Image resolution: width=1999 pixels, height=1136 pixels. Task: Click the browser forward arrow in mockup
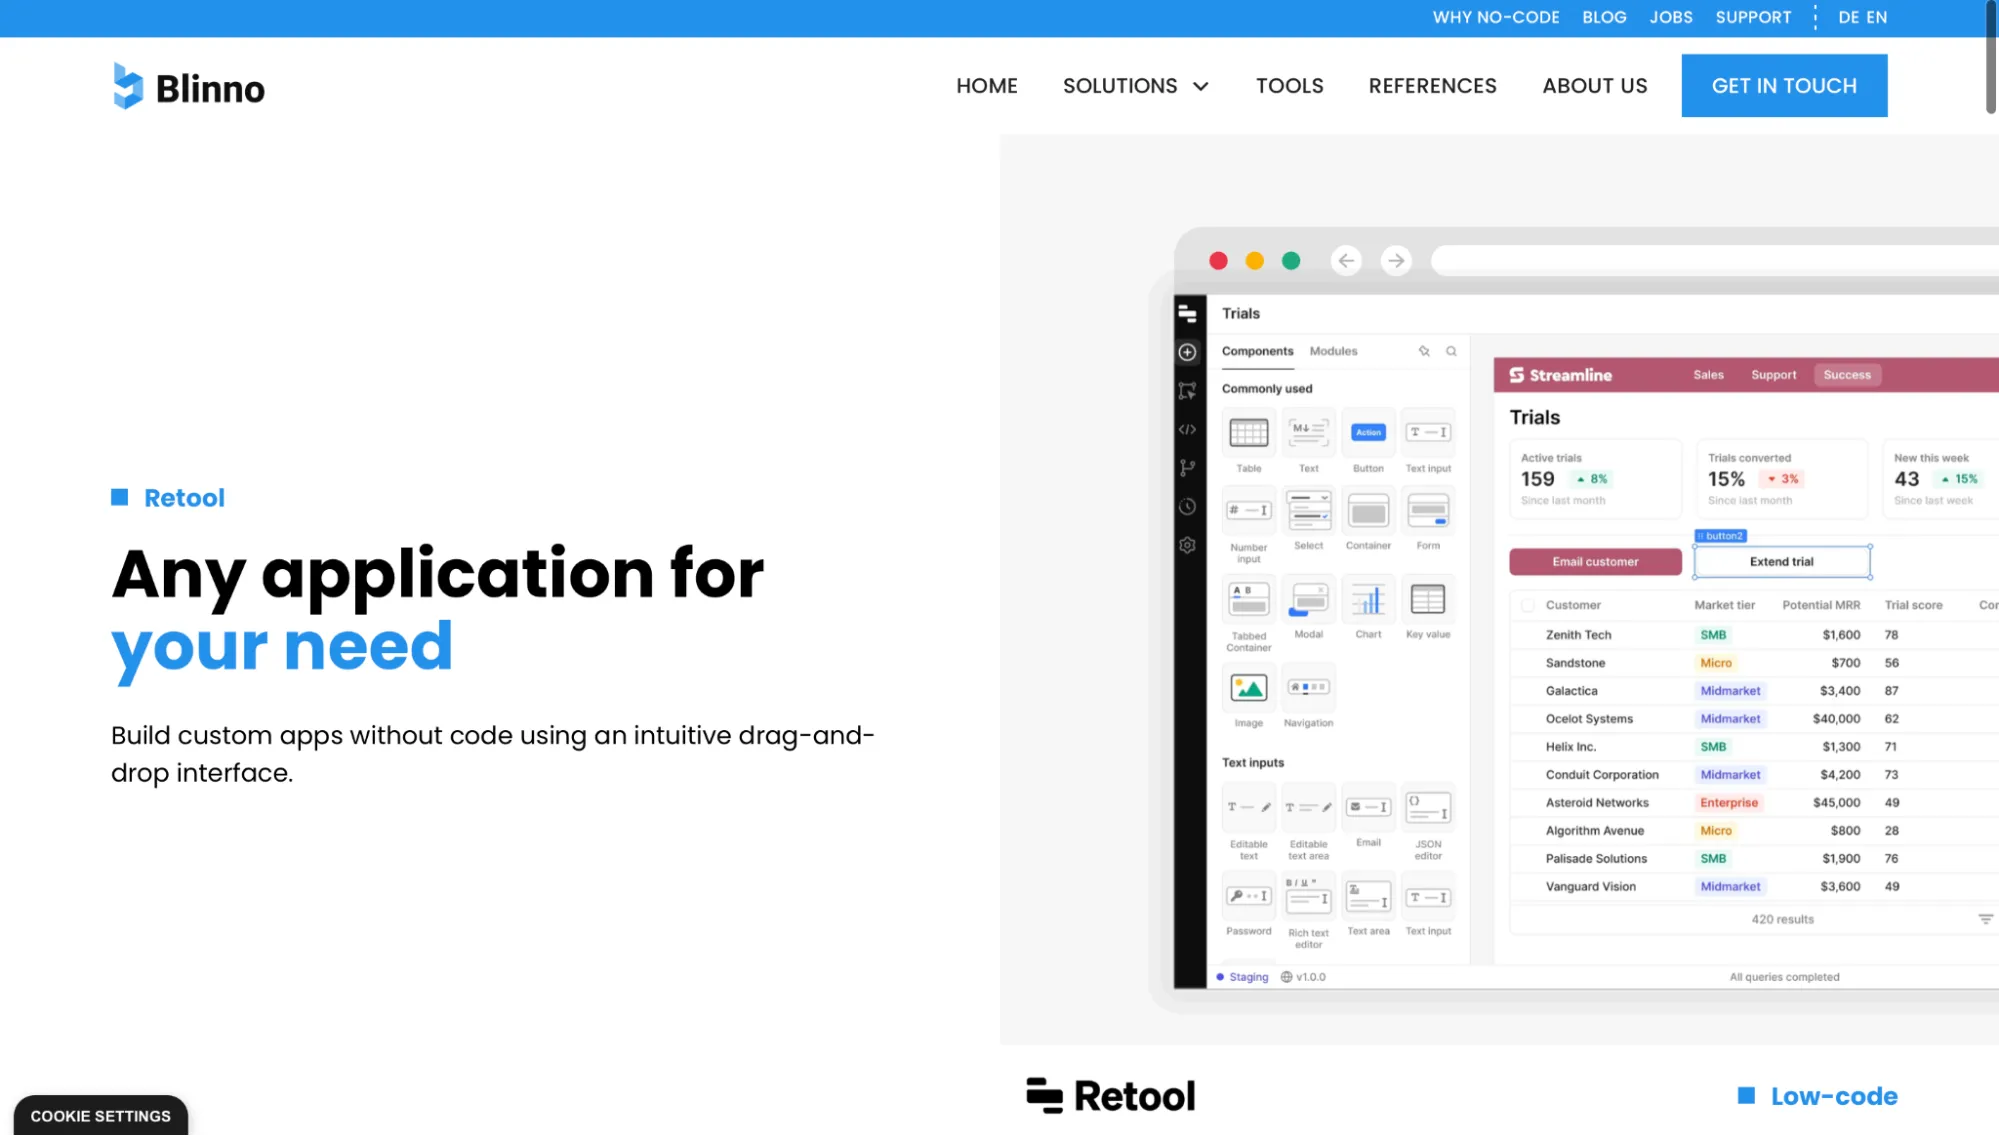pyautogui.click(x=1396, y=261)
